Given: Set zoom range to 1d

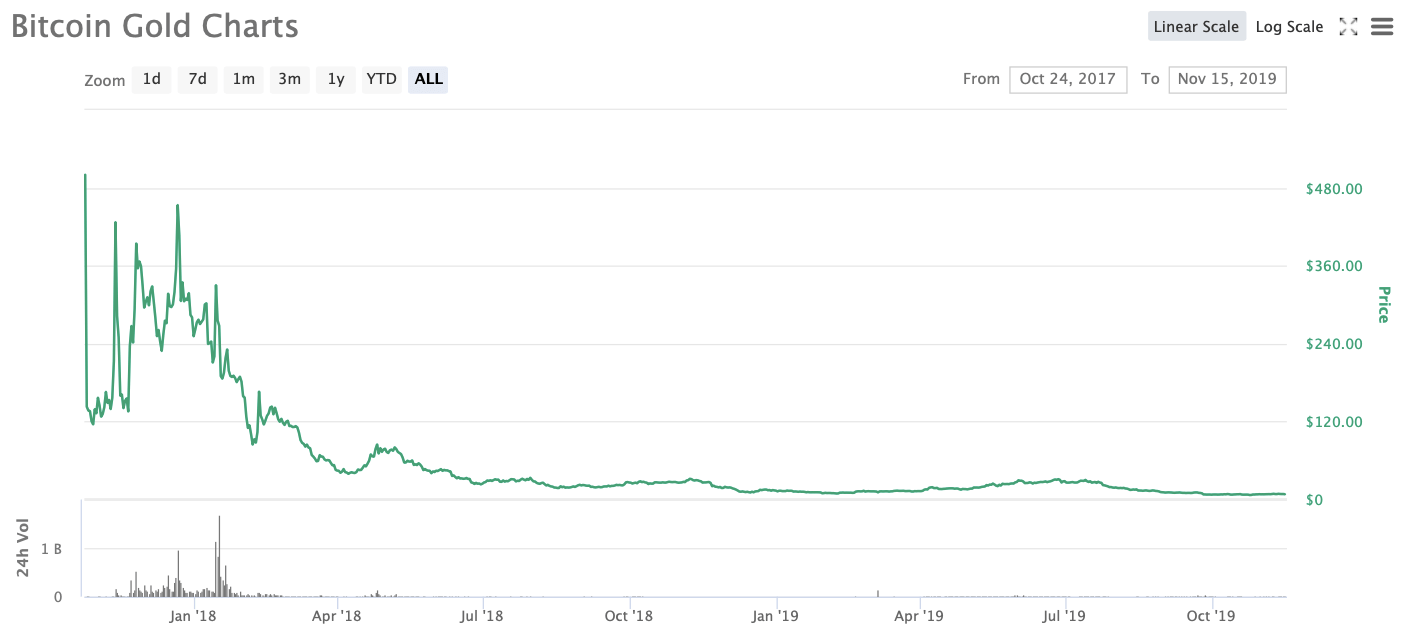Looking at the screenshot, I should tap(151, 79).
